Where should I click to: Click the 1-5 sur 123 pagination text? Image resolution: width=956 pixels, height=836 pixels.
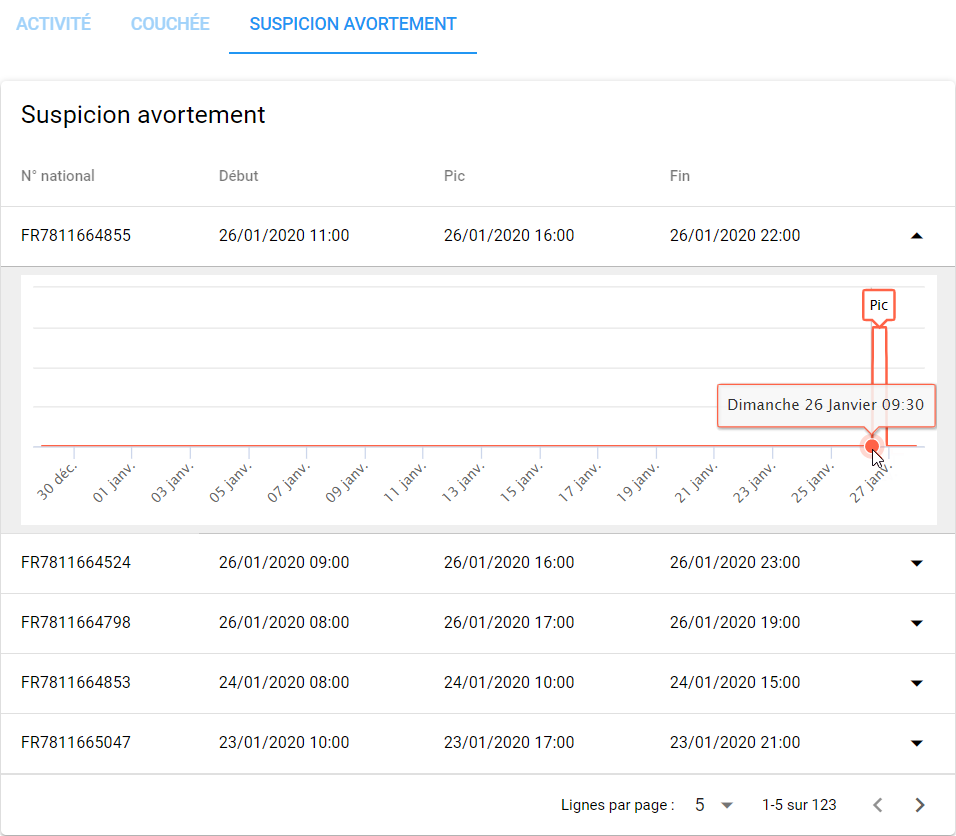coord(799,805)
